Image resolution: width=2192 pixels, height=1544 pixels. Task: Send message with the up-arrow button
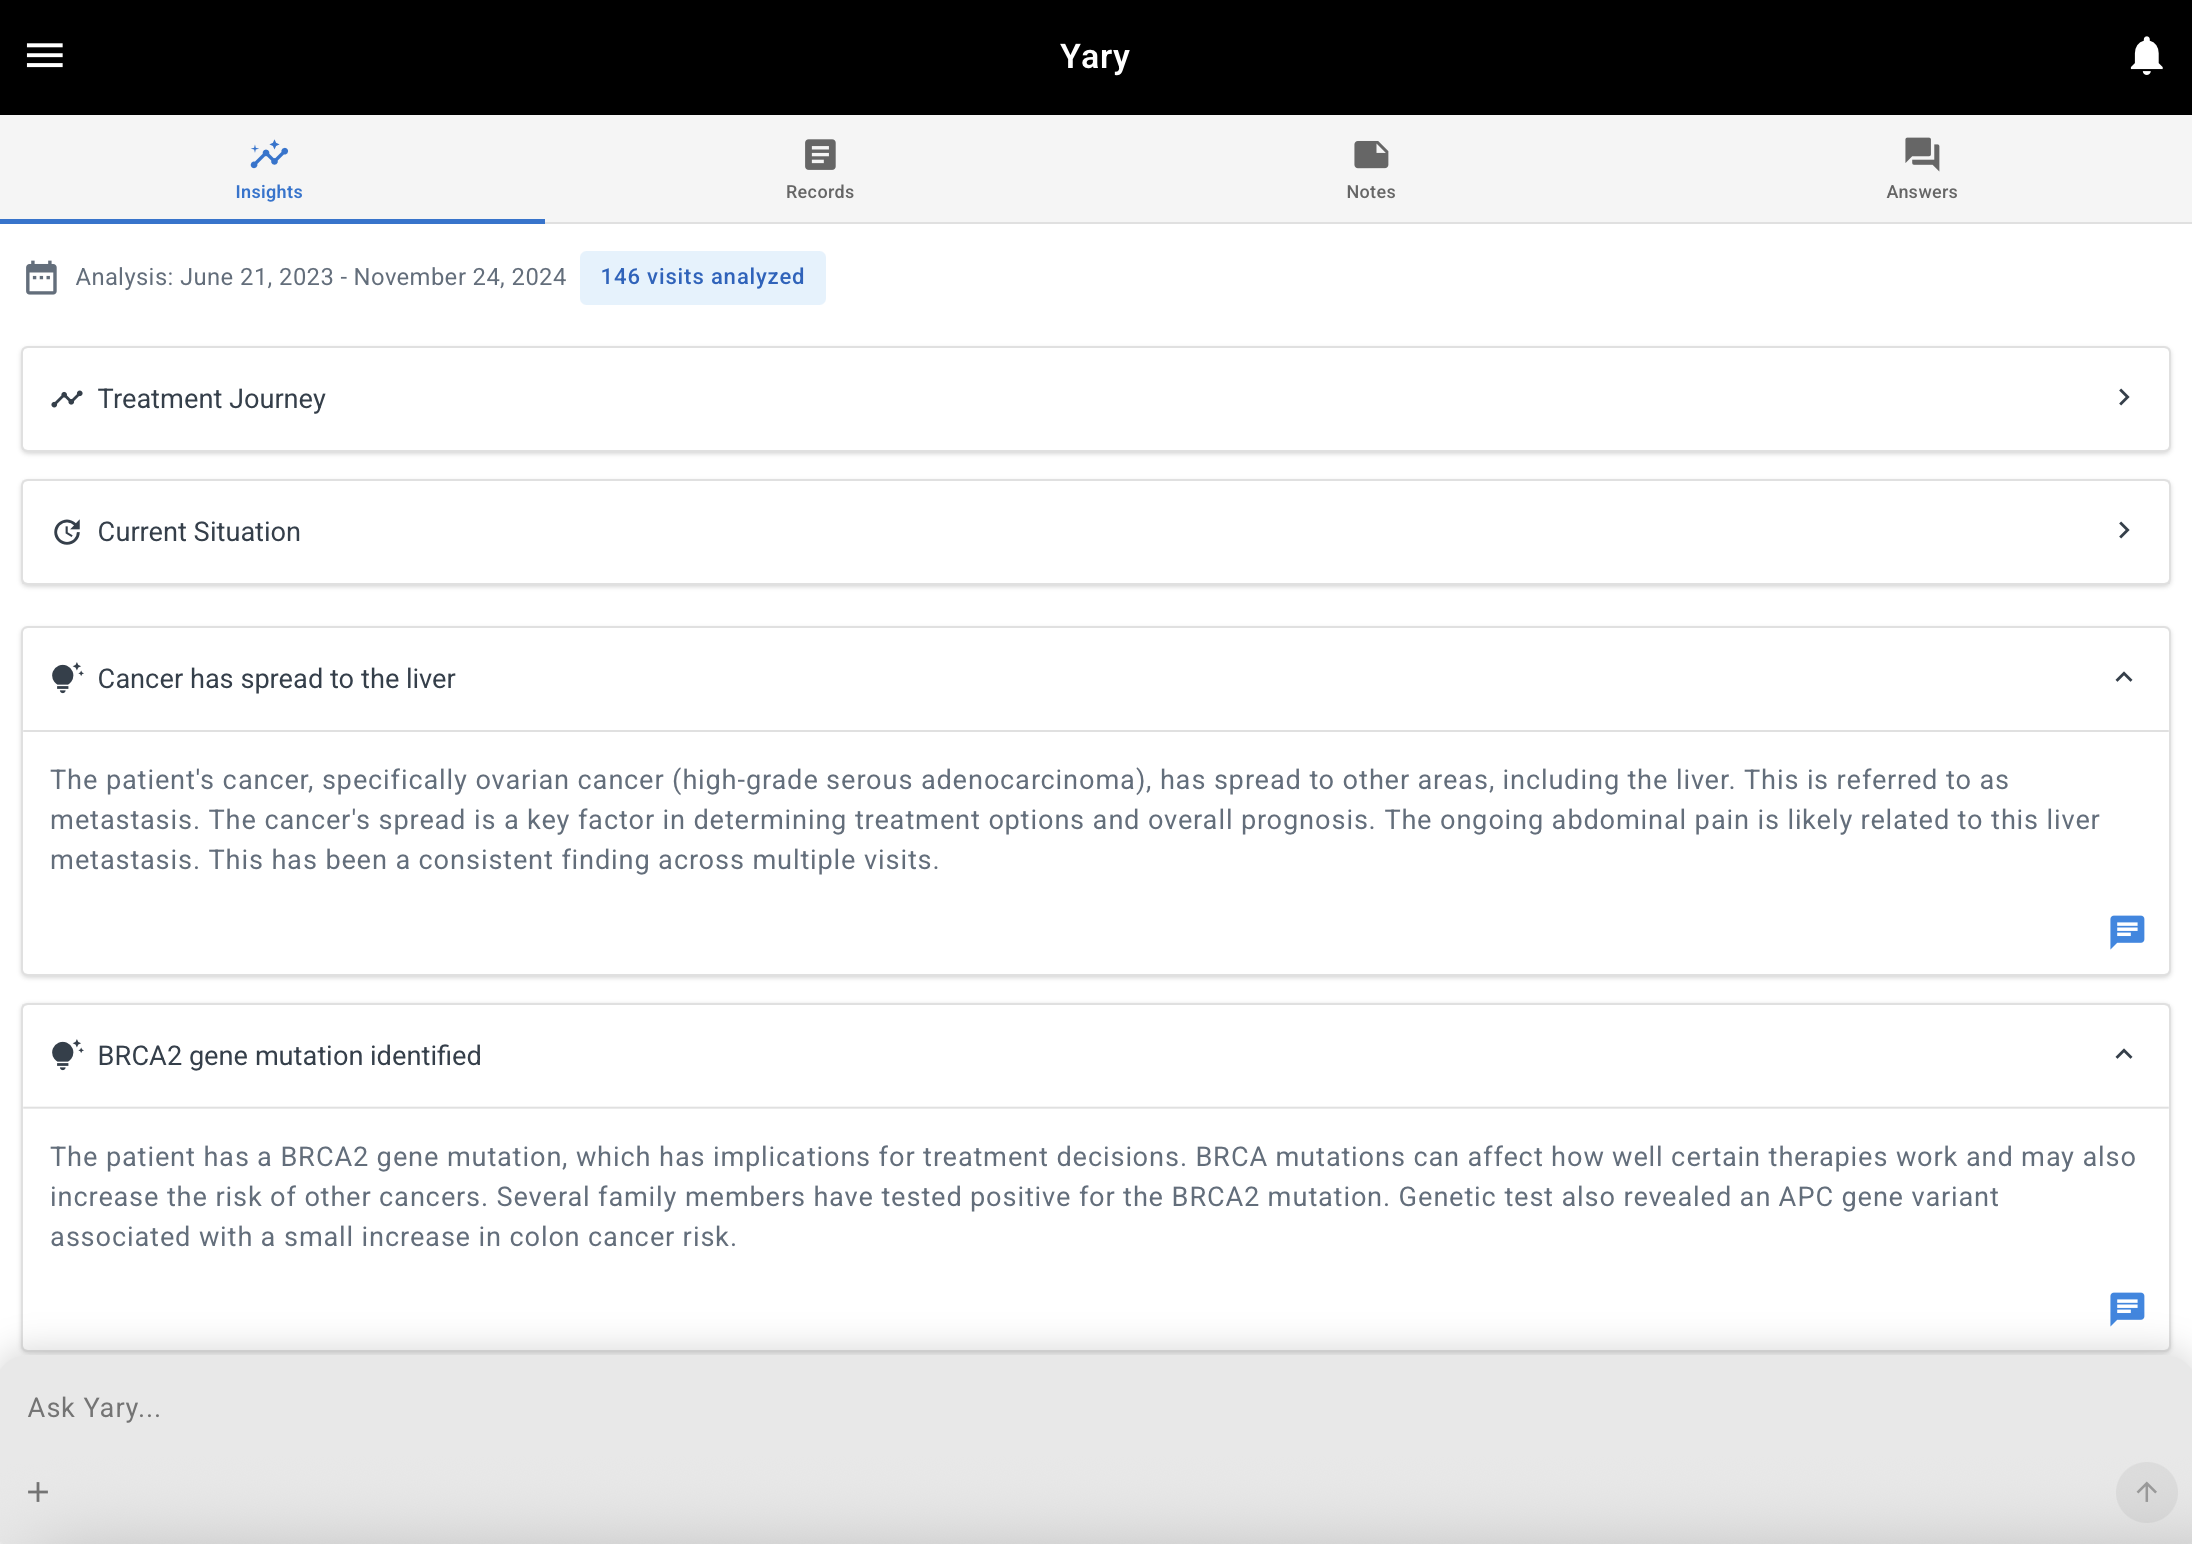coord(2146,1492)
